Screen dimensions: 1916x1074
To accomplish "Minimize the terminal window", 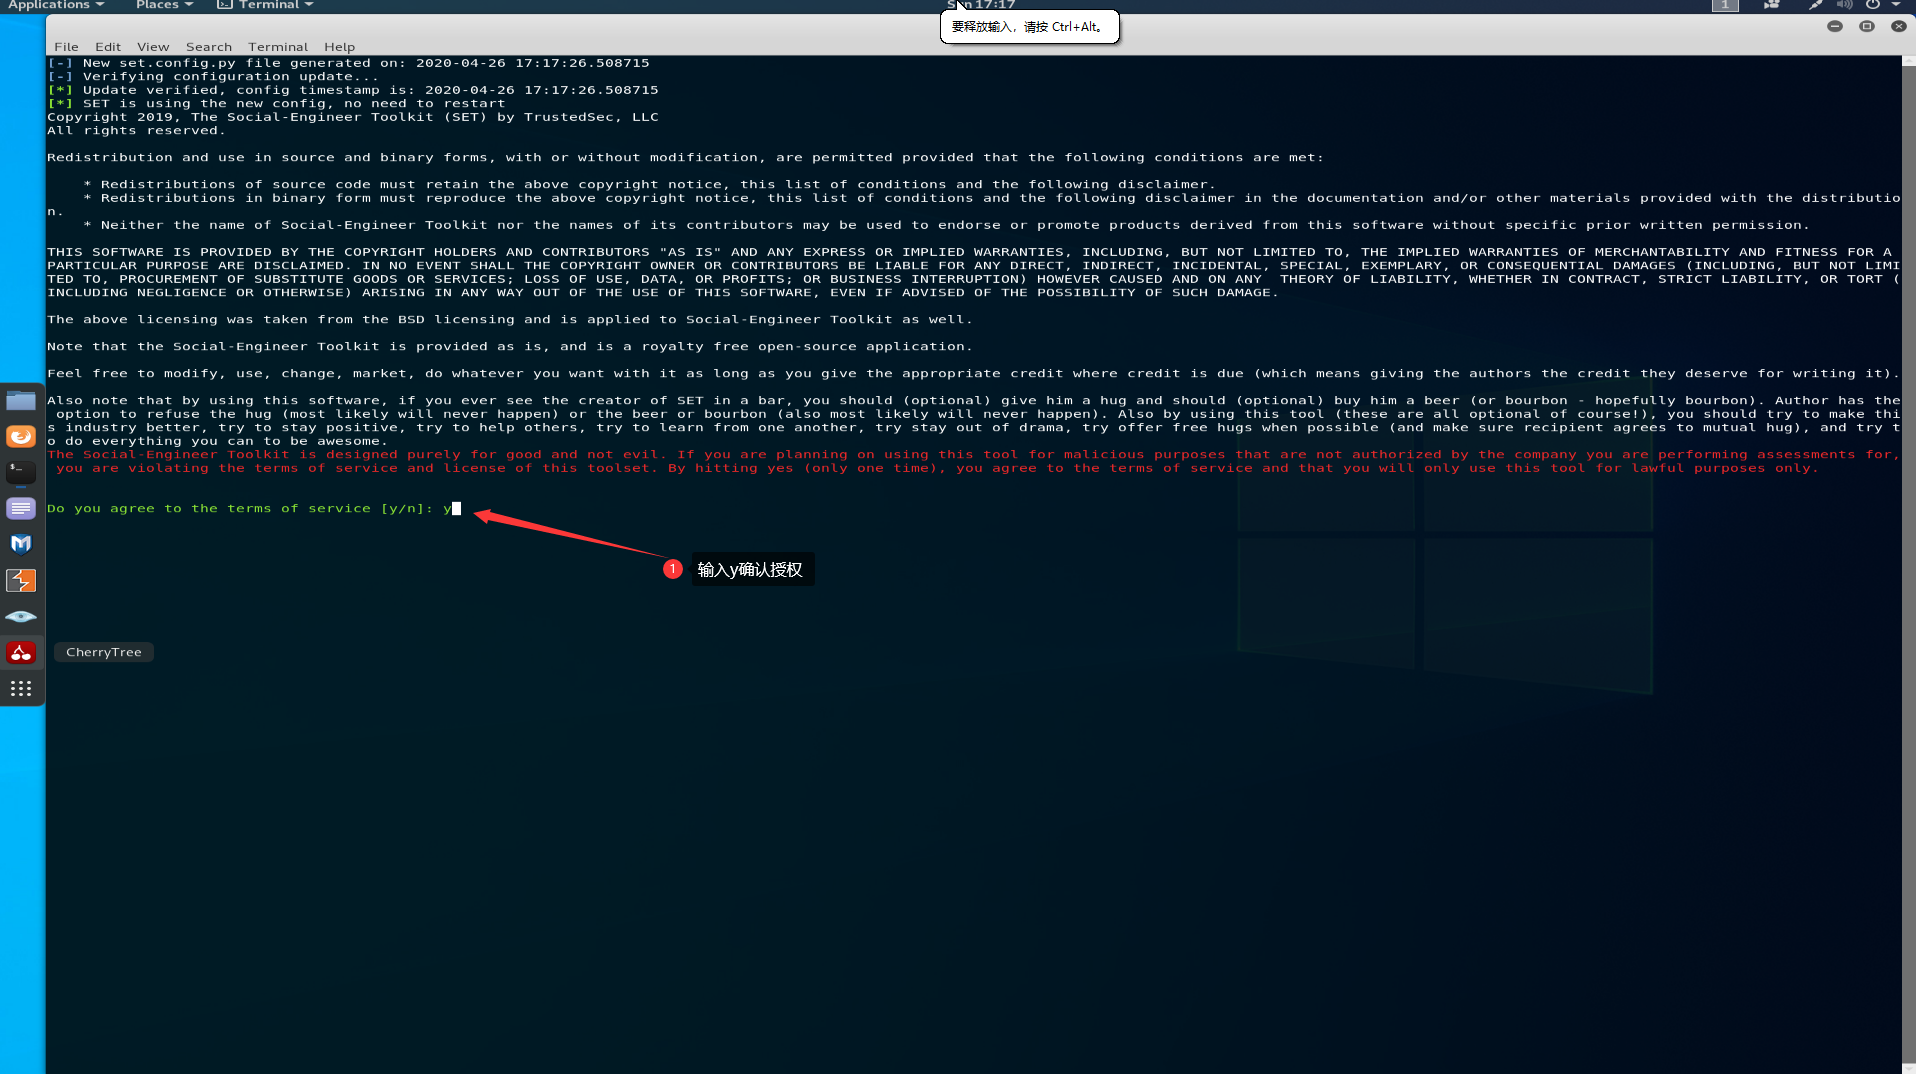I will click(1835, 26).
